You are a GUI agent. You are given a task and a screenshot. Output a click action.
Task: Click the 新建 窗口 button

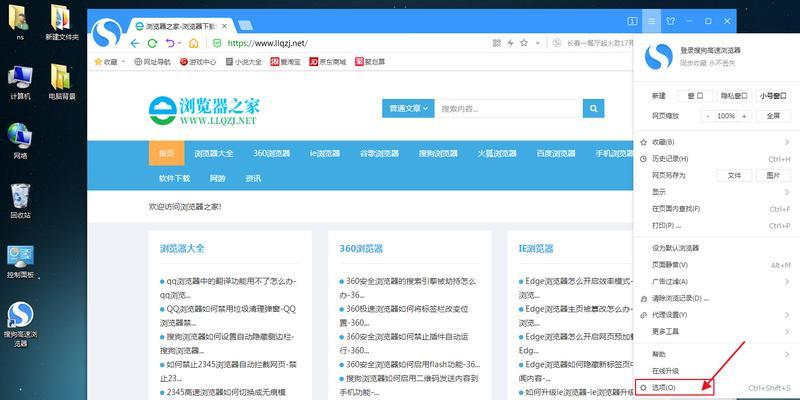pyautogui.click(x=695, y=95)
